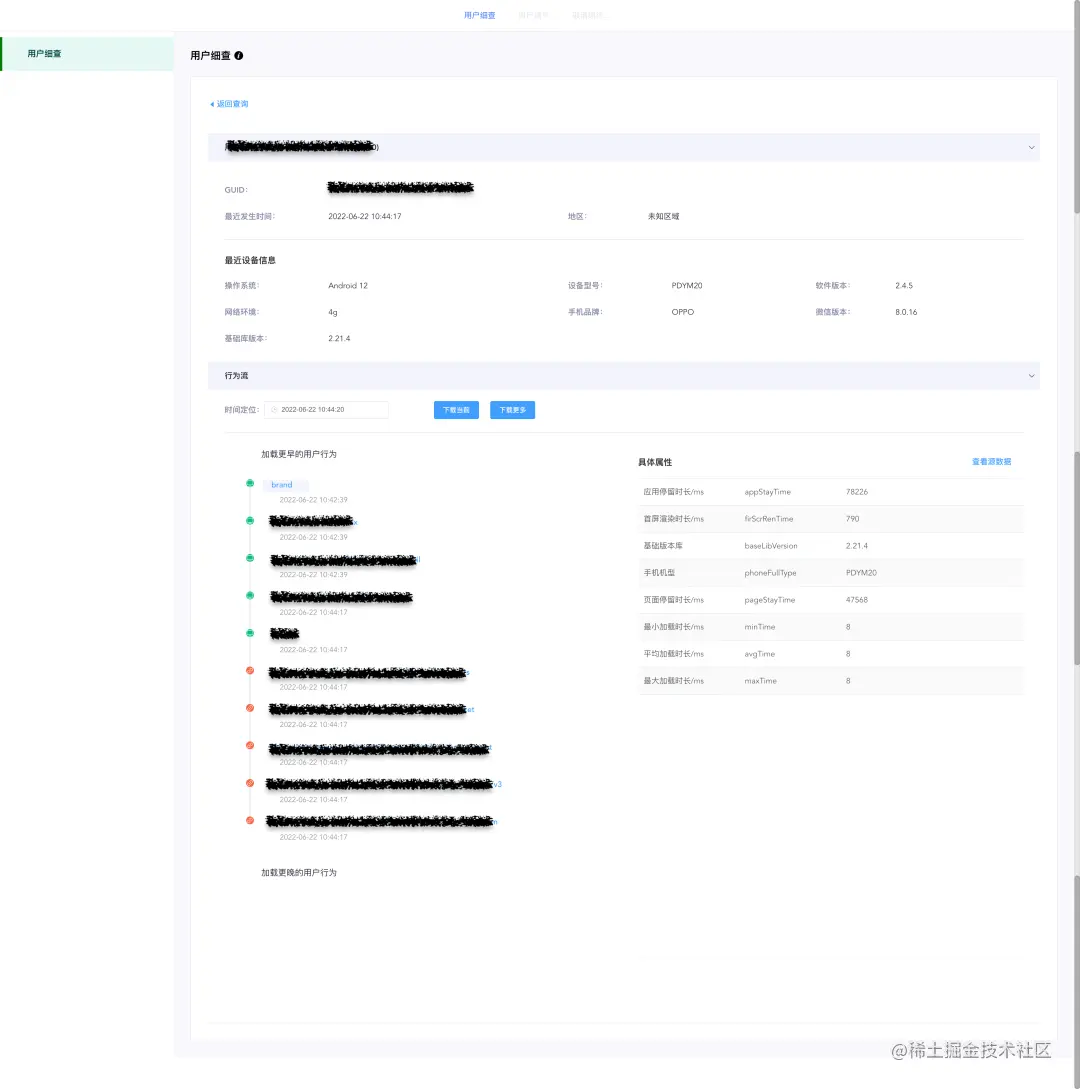Image resolution: width=1080 pixels, height=1089 pixels.
Task: Click the 最近设备信息 heading
Action: pyautogui.click(x=250, y=260)
